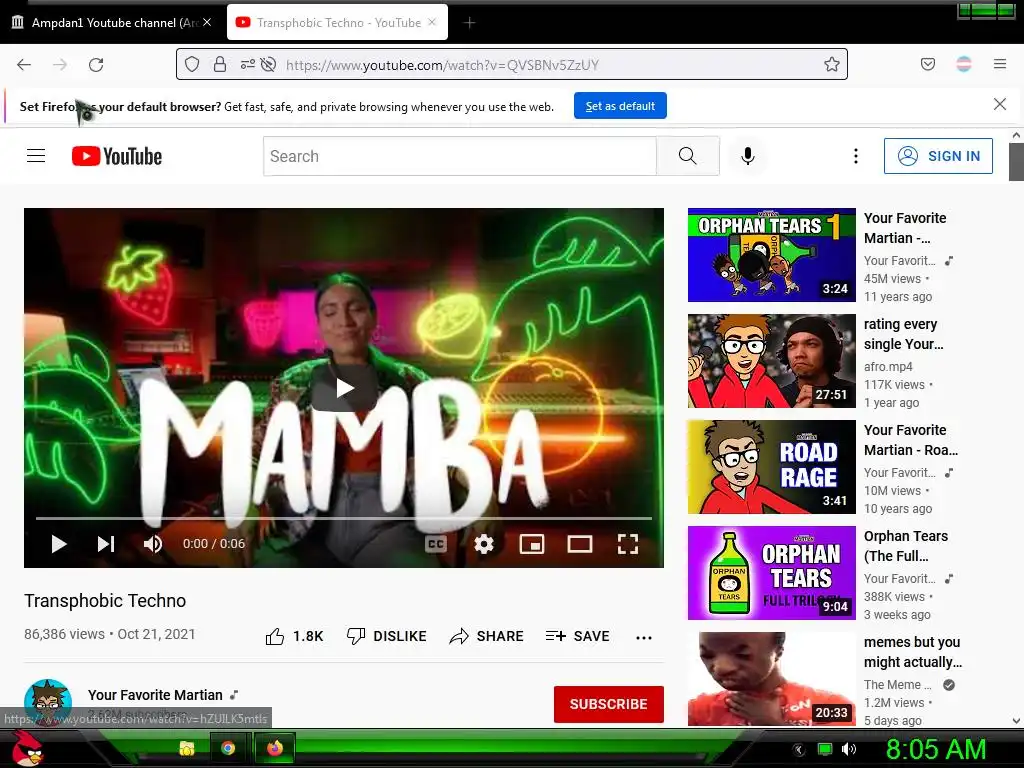
Task: Open the 20:33 memes video thumbnail
Action: tap(771, 679)
